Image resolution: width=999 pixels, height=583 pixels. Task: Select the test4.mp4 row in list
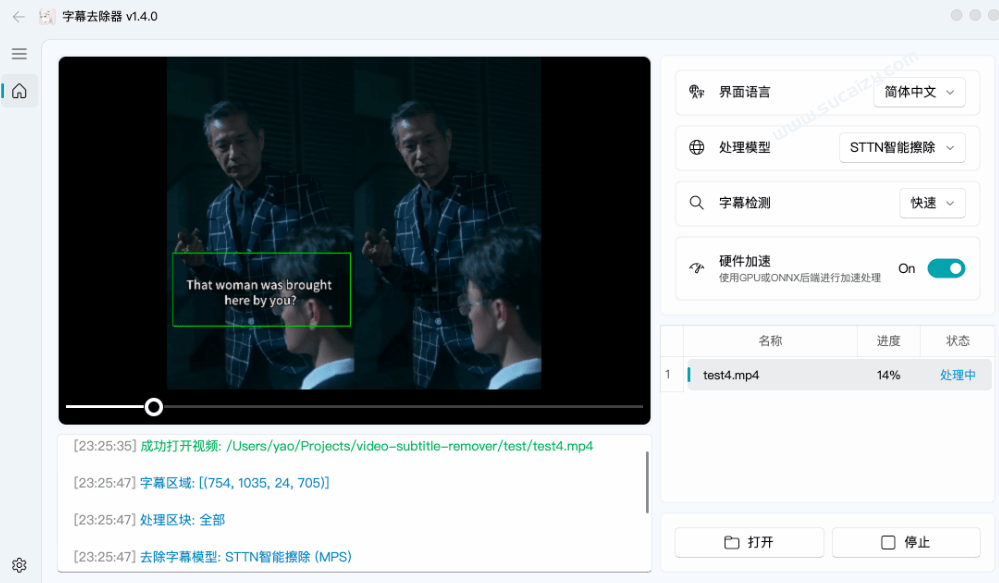770,375
